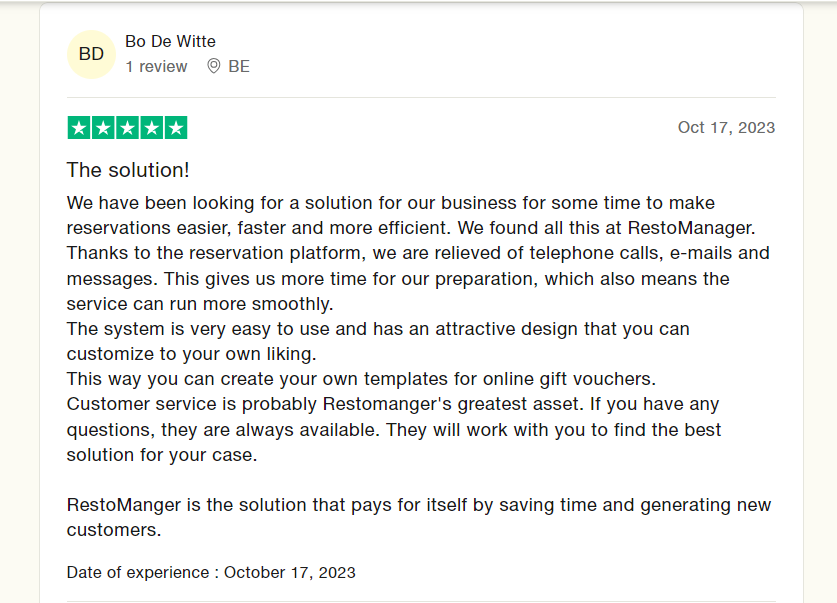Screen dimensions: 837x603
Task: Click the Oct 17, 2023 review date
Action: (726, 128)
